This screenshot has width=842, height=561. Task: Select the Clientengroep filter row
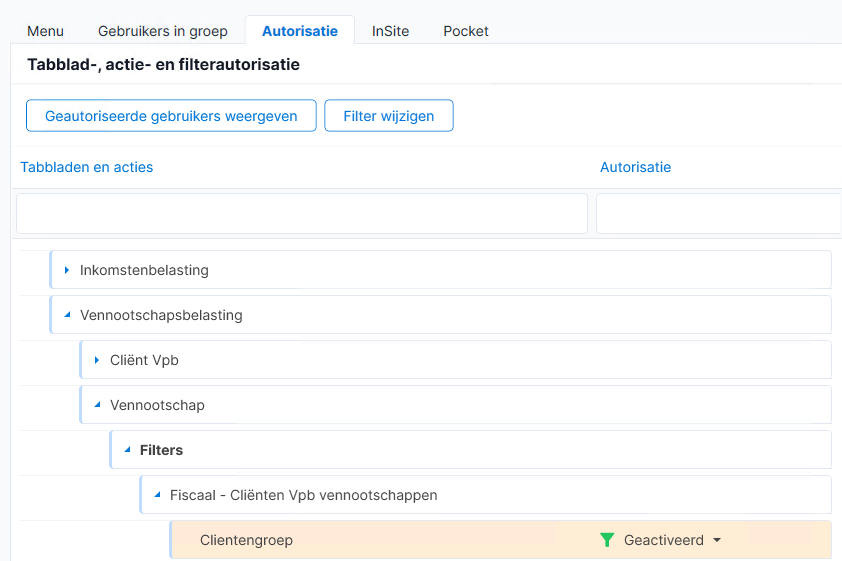500,540
